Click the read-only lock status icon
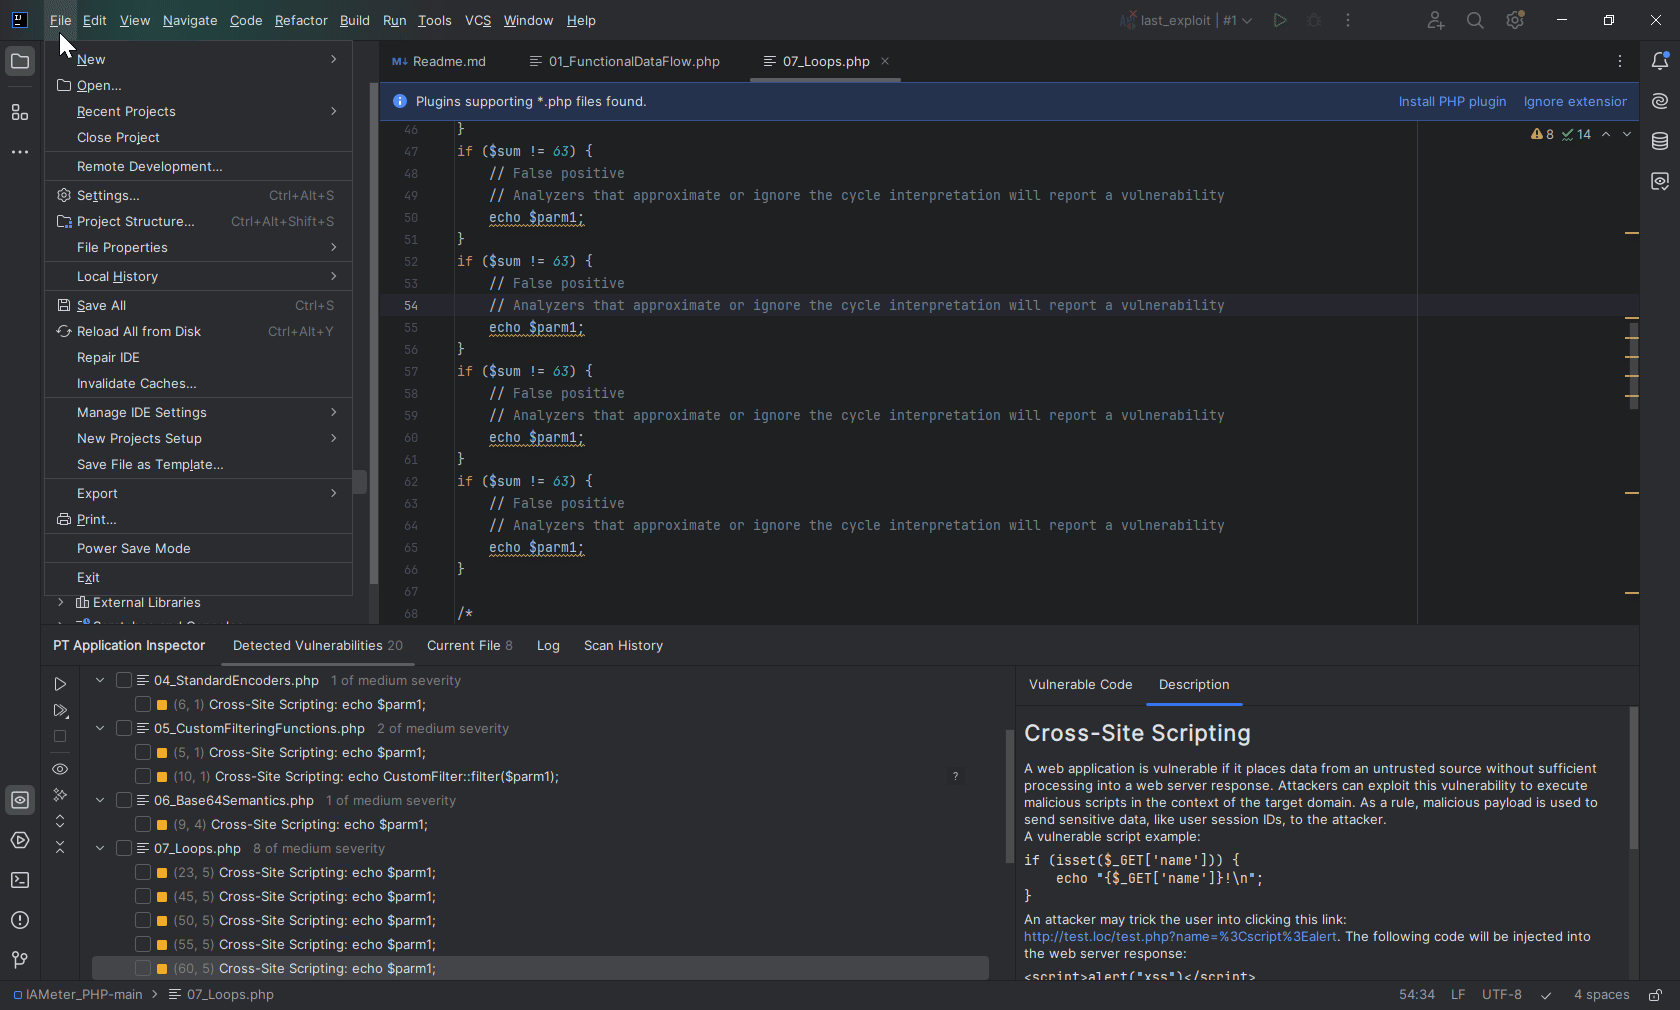This screenshot has height=1010, width=1680. point(1656,995)
